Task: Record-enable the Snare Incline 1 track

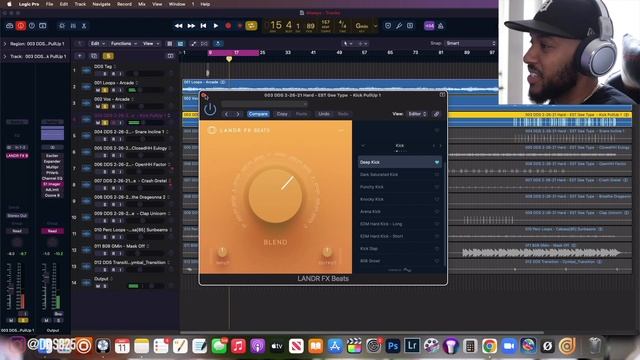Action: (113, 139)
